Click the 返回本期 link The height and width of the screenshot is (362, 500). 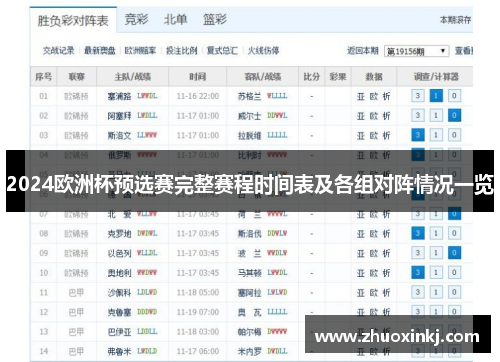(x=363, y=51)
